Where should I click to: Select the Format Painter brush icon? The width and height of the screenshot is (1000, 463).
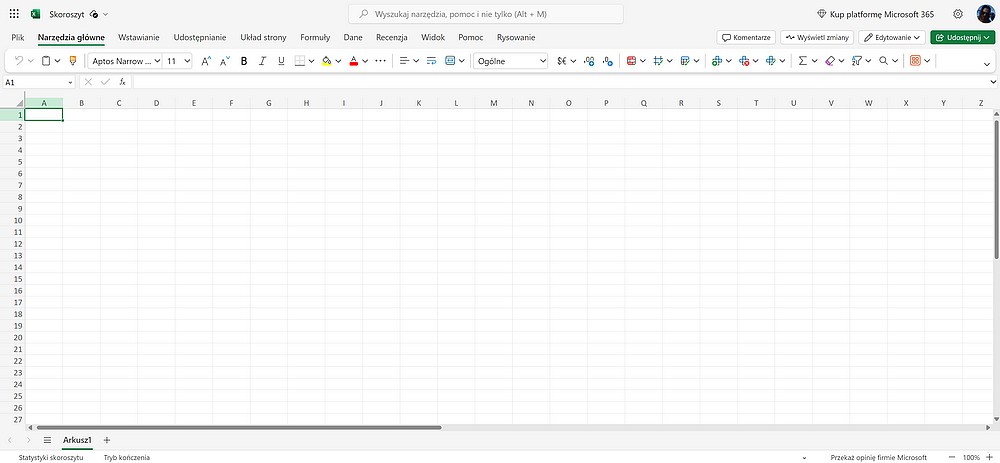click(x=72, y=61)
